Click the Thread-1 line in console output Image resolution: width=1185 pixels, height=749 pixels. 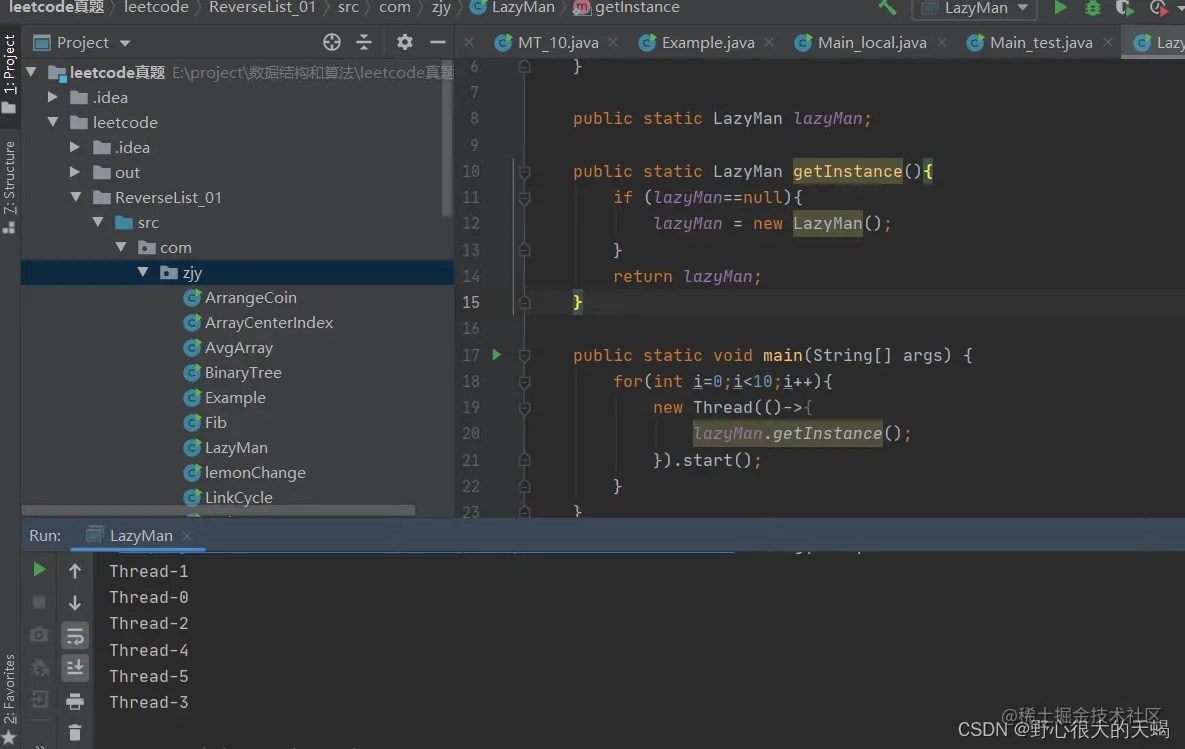tap(149, 571)
